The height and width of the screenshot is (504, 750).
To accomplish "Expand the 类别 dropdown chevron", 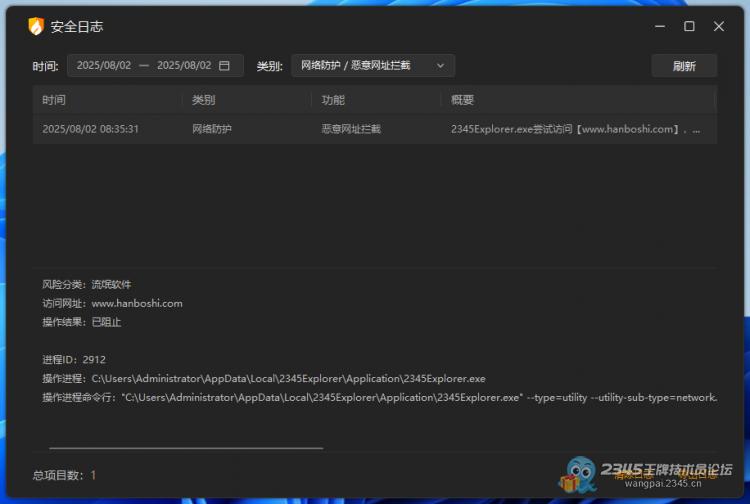I will coord(441,66).
